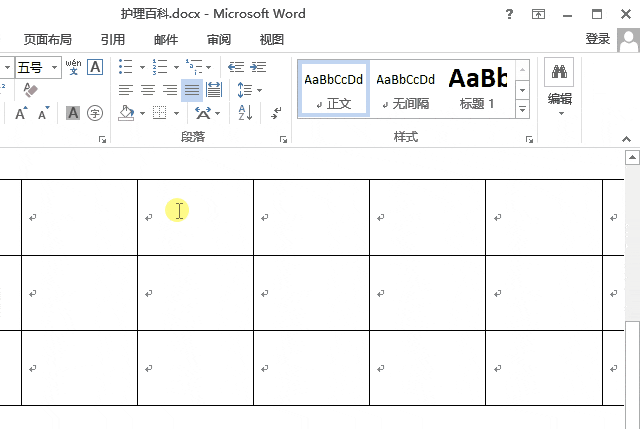640x429 pixels.
Task: Click the bullet list icon
Action: coord(125,67)
